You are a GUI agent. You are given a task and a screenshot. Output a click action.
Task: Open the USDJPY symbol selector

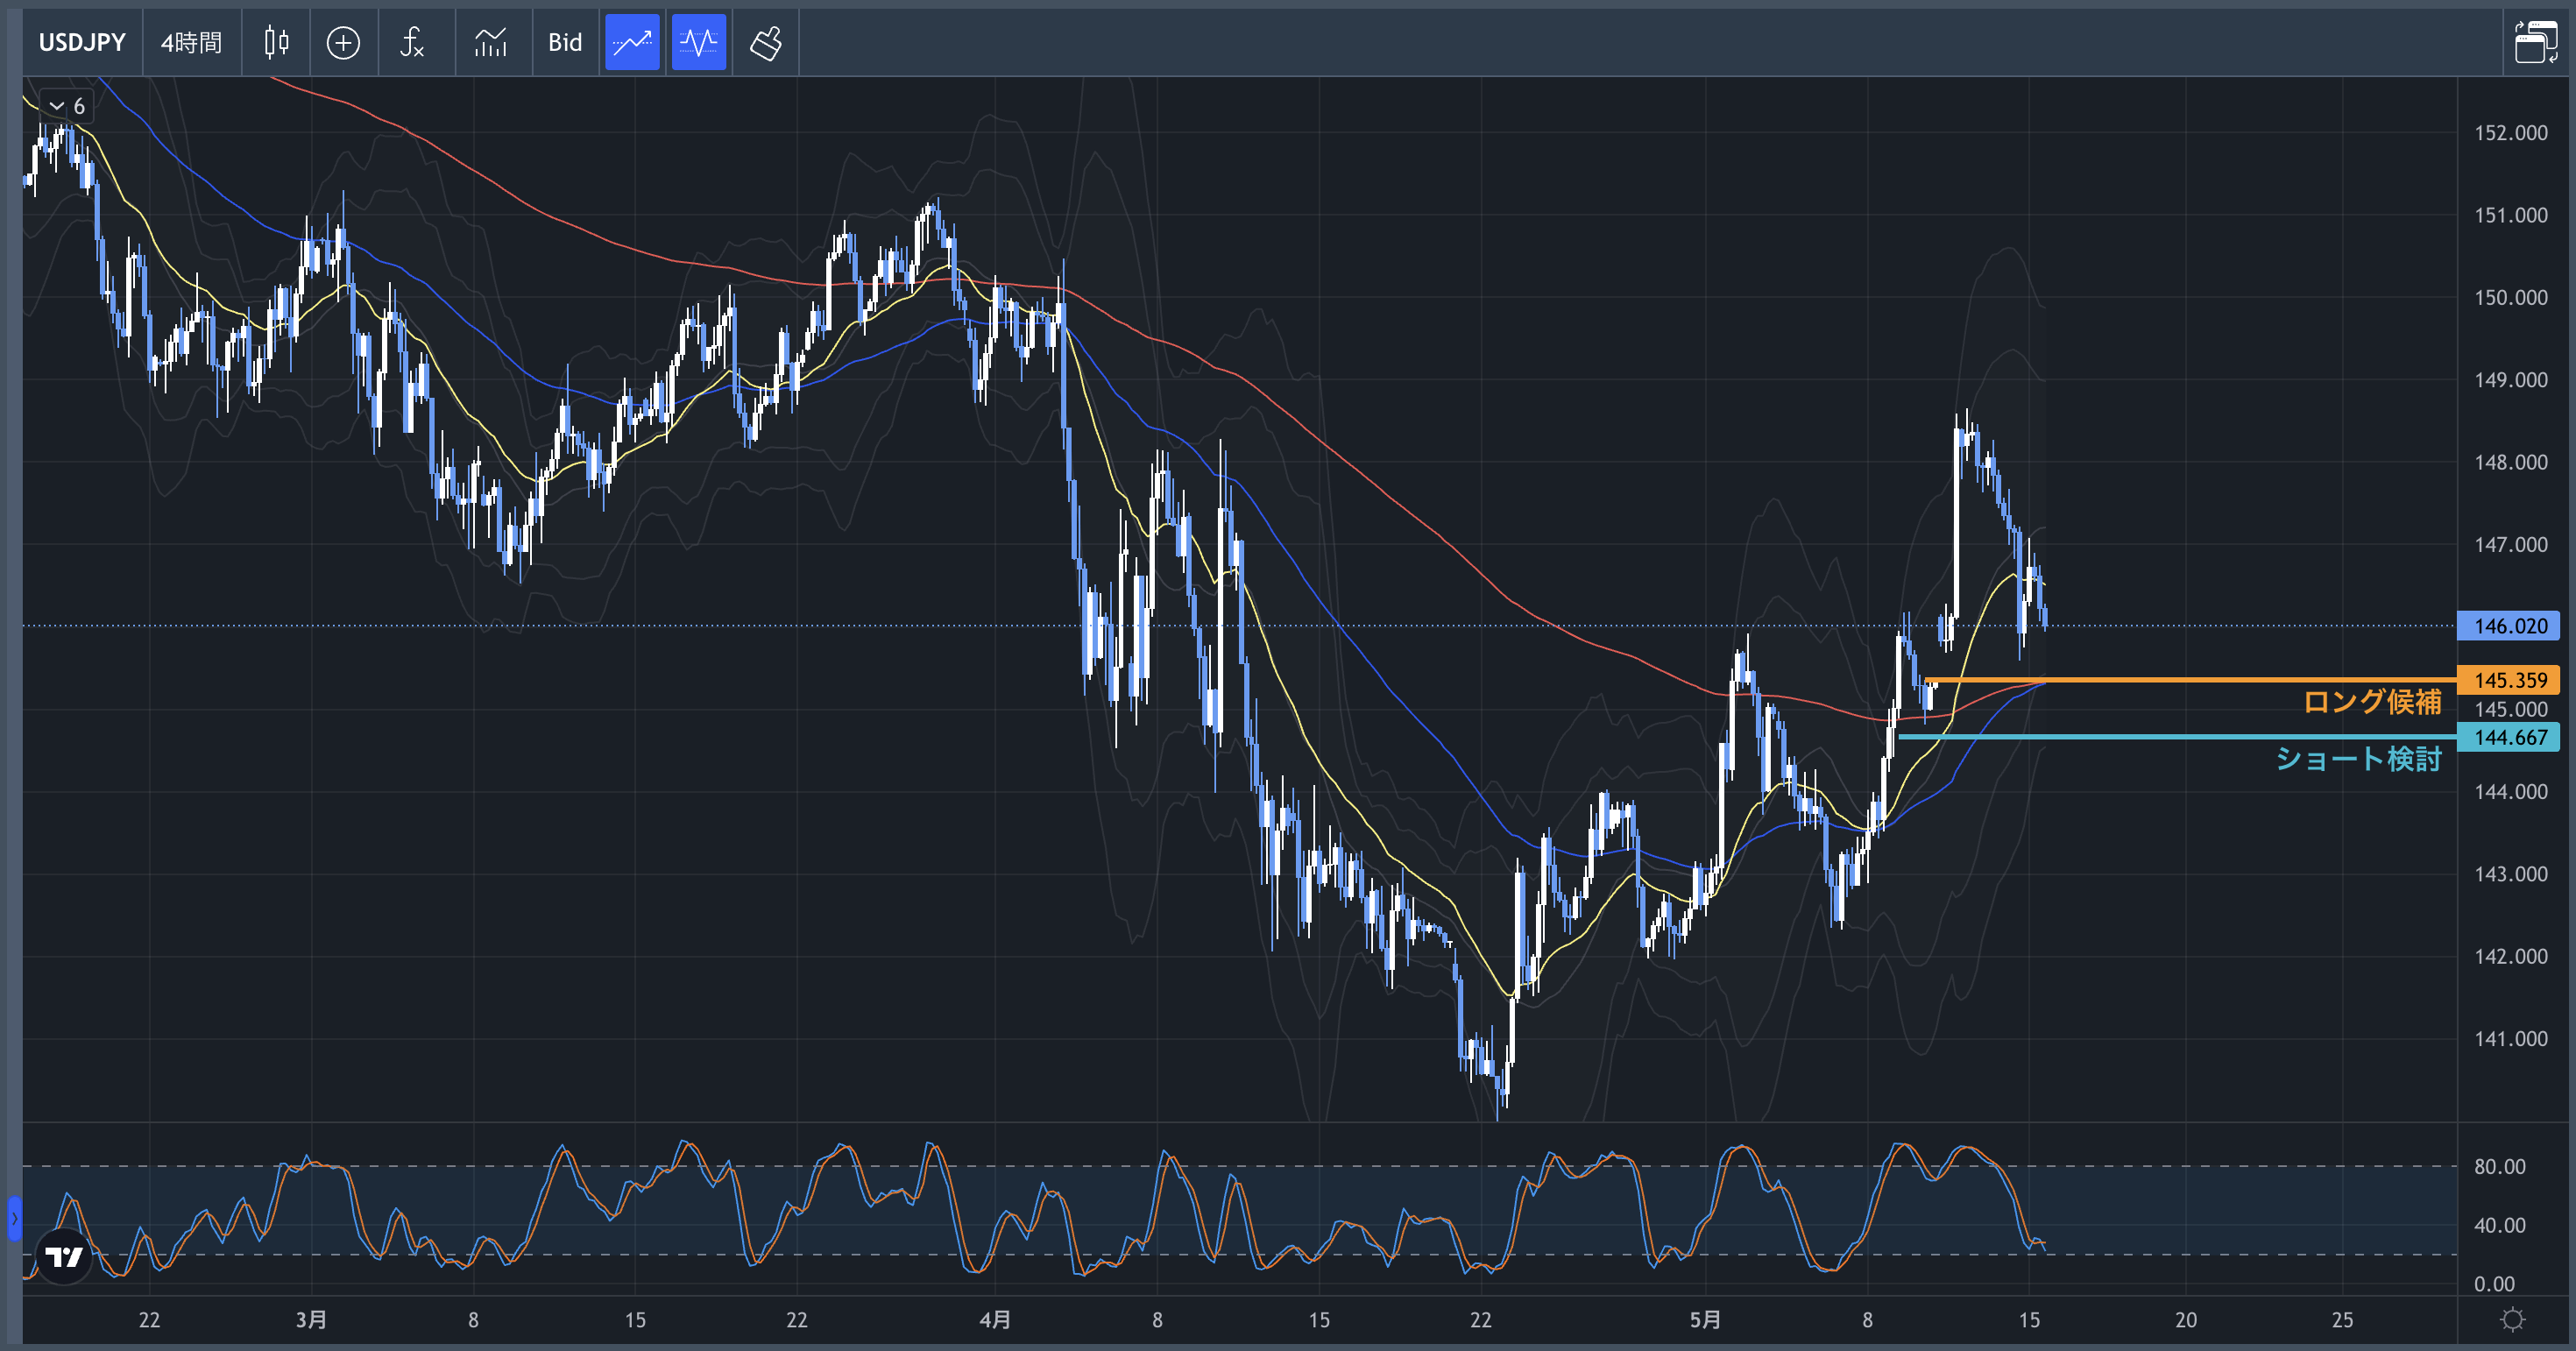coord(82,42)
